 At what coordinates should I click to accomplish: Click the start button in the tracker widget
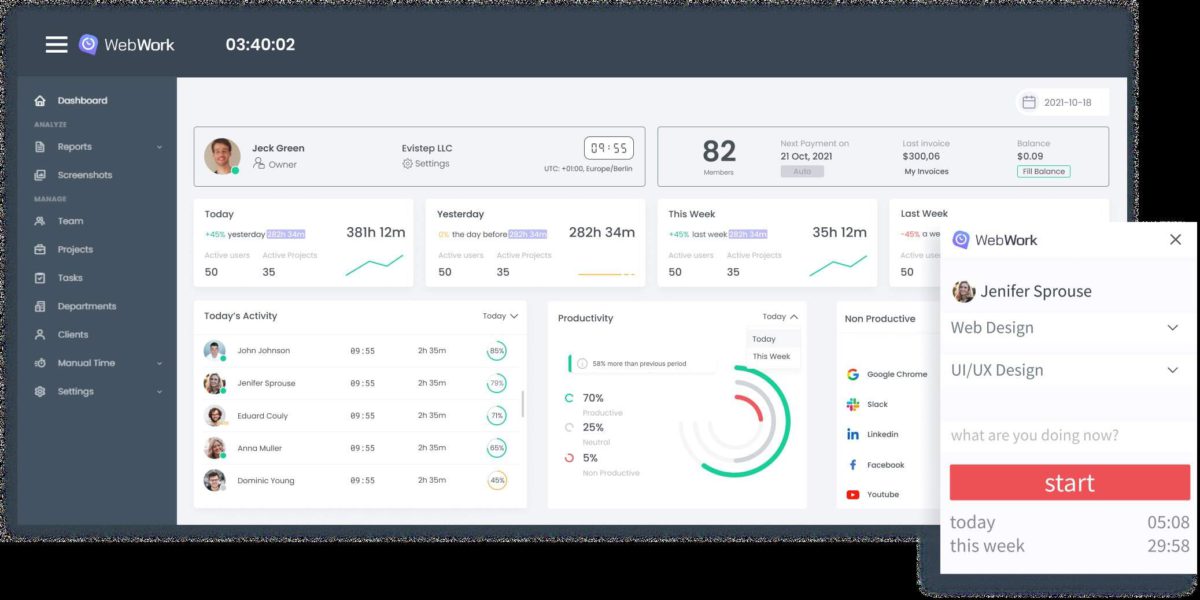[1068, 482]
